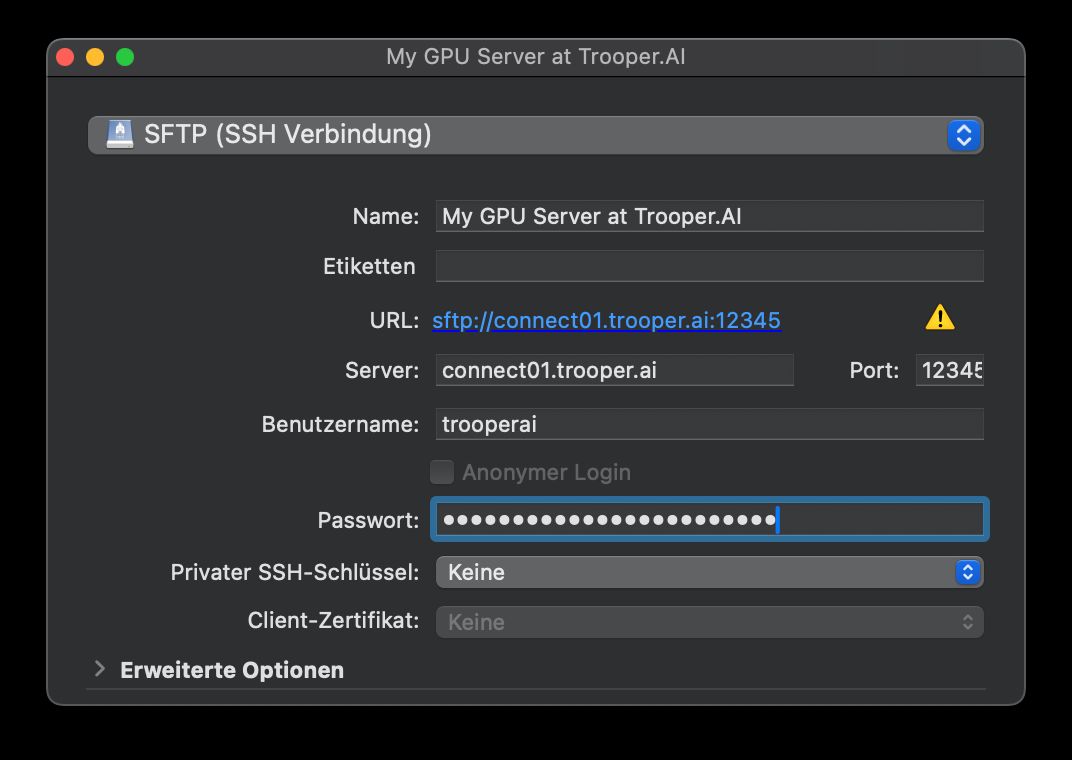
Task: Click the Port label
Action: tap(874, 370)
